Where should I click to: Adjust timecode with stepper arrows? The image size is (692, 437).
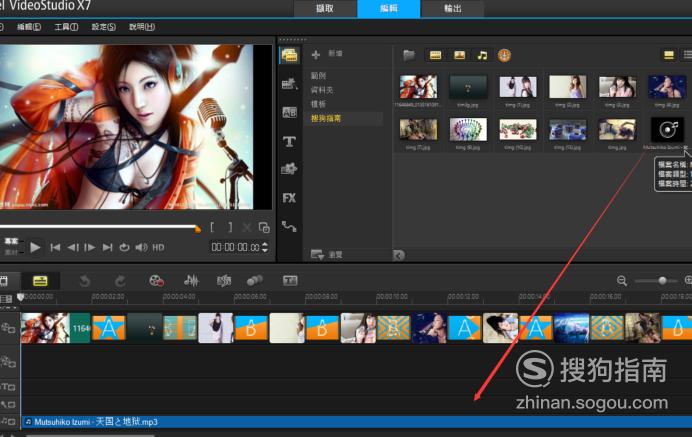click(x=265, y=247)
